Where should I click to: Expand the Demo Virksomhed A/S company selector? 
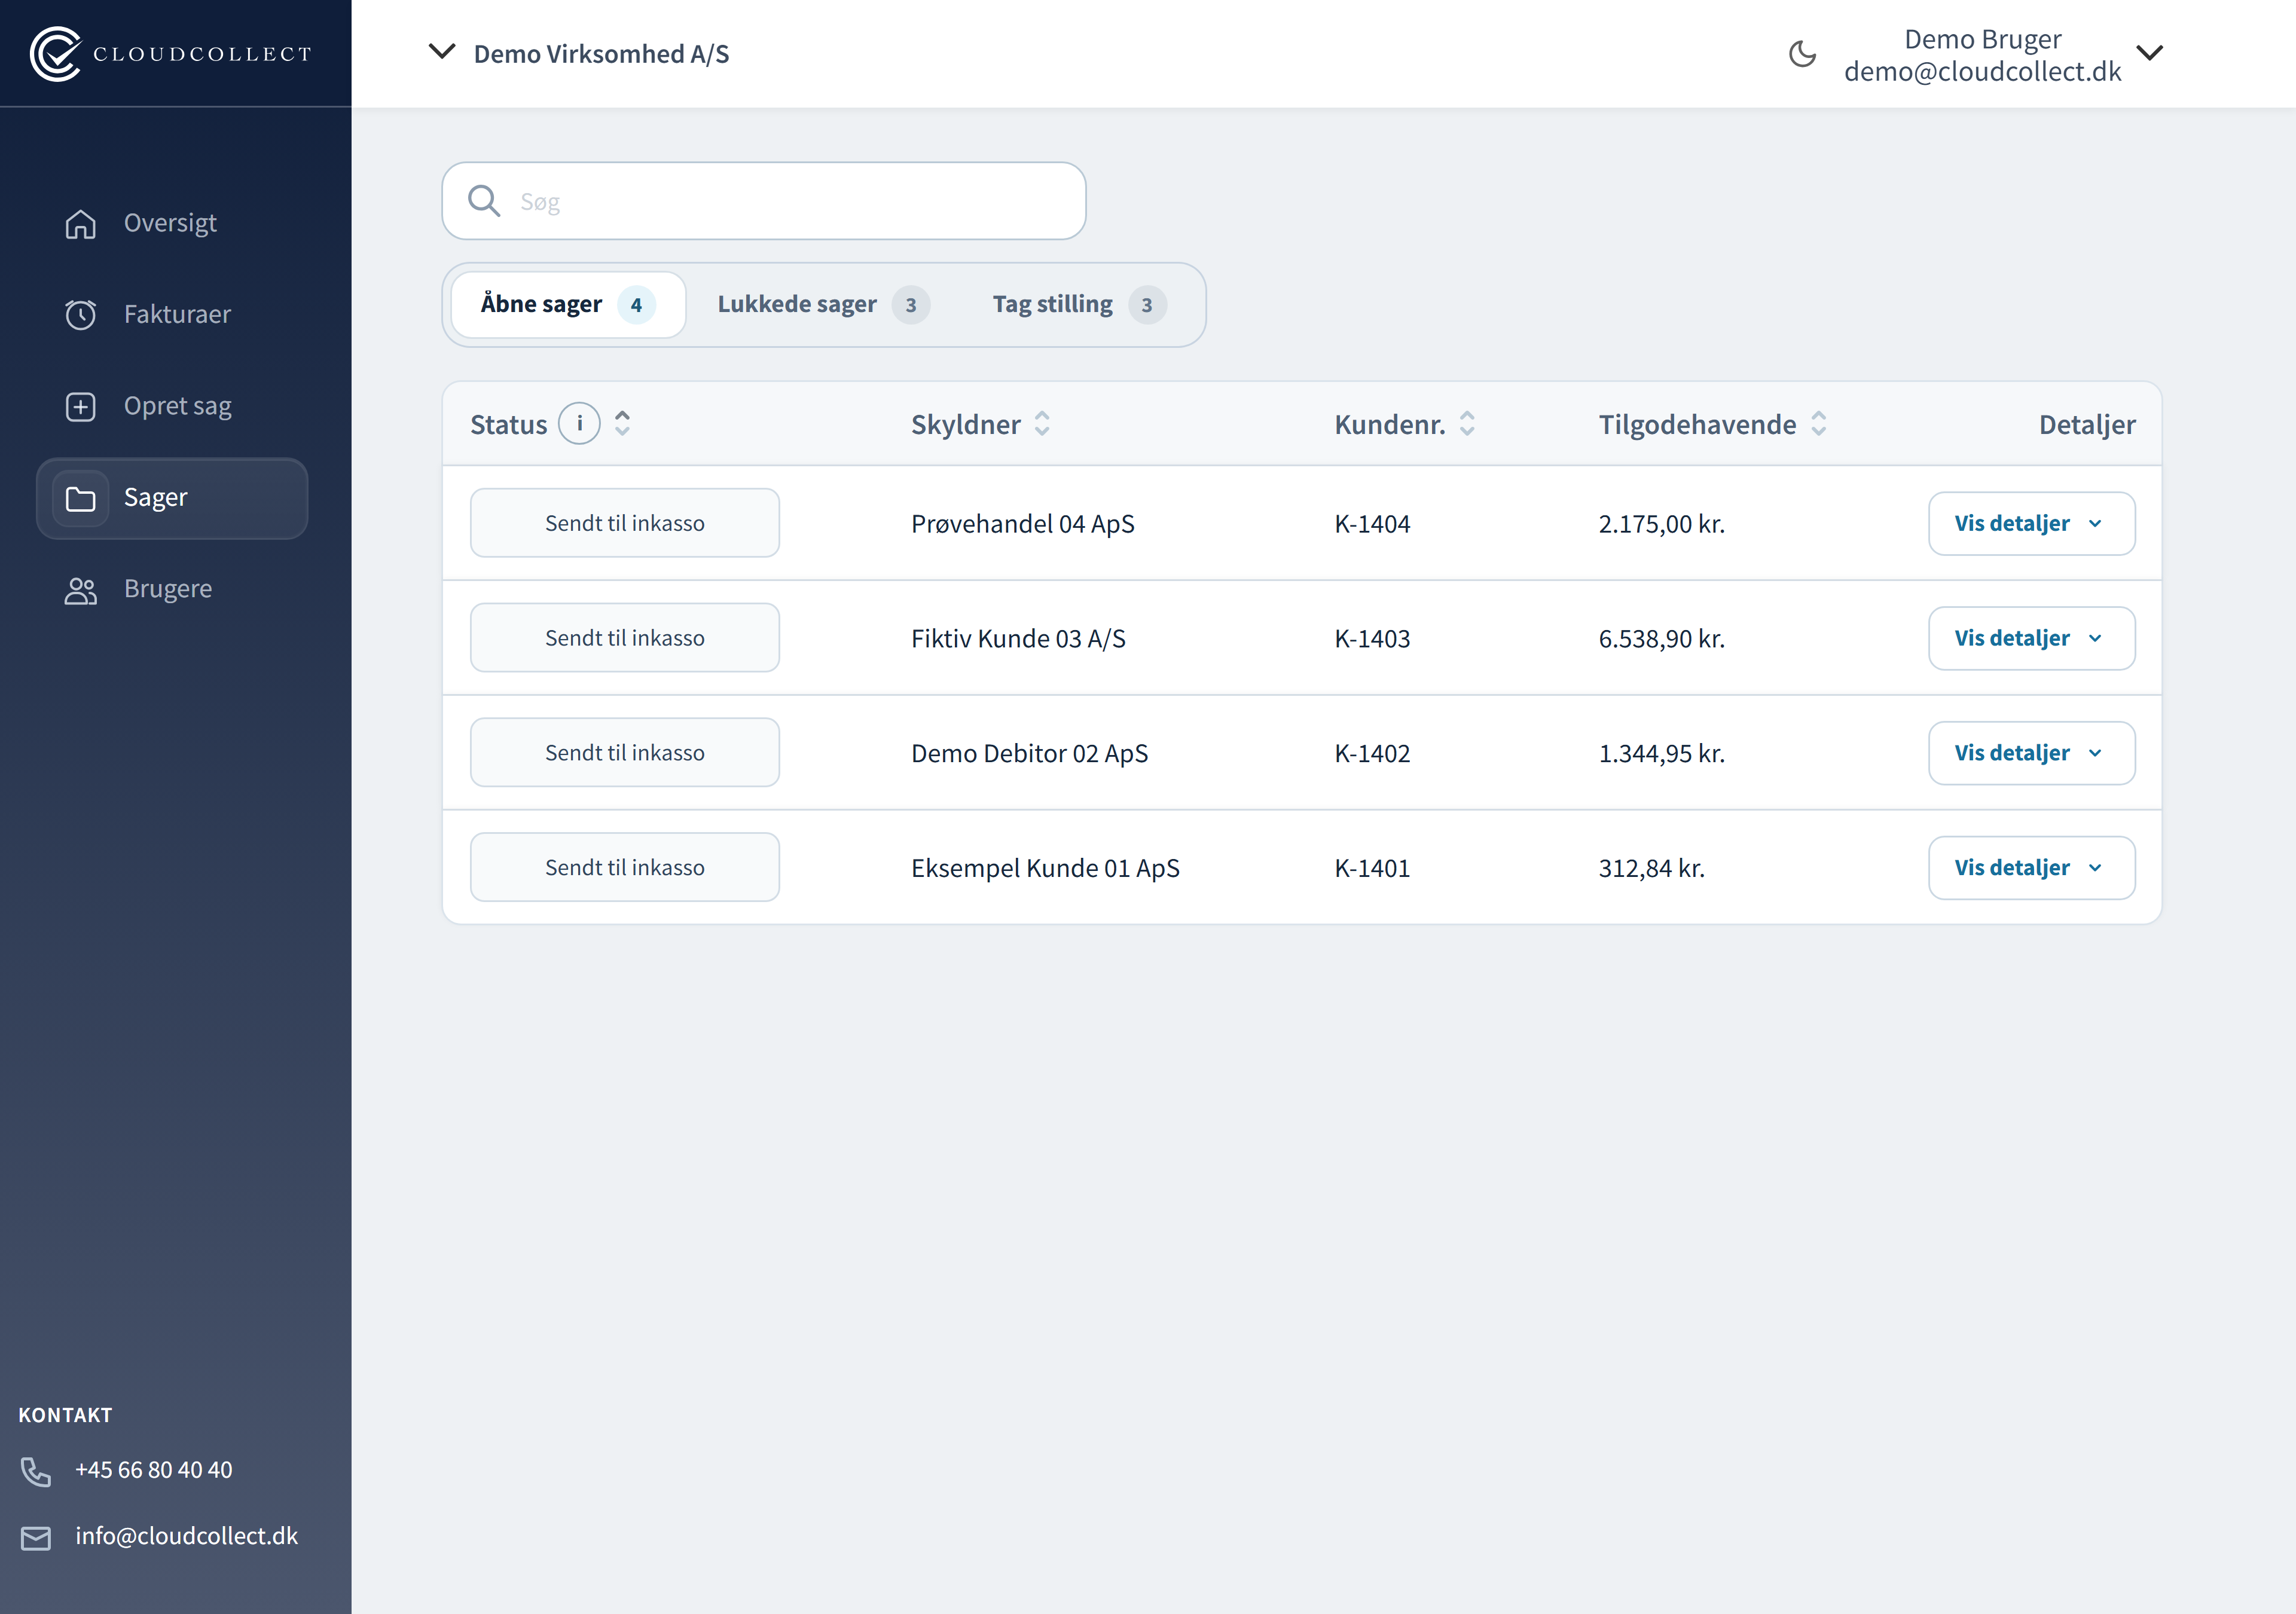(x=579, y=54)
